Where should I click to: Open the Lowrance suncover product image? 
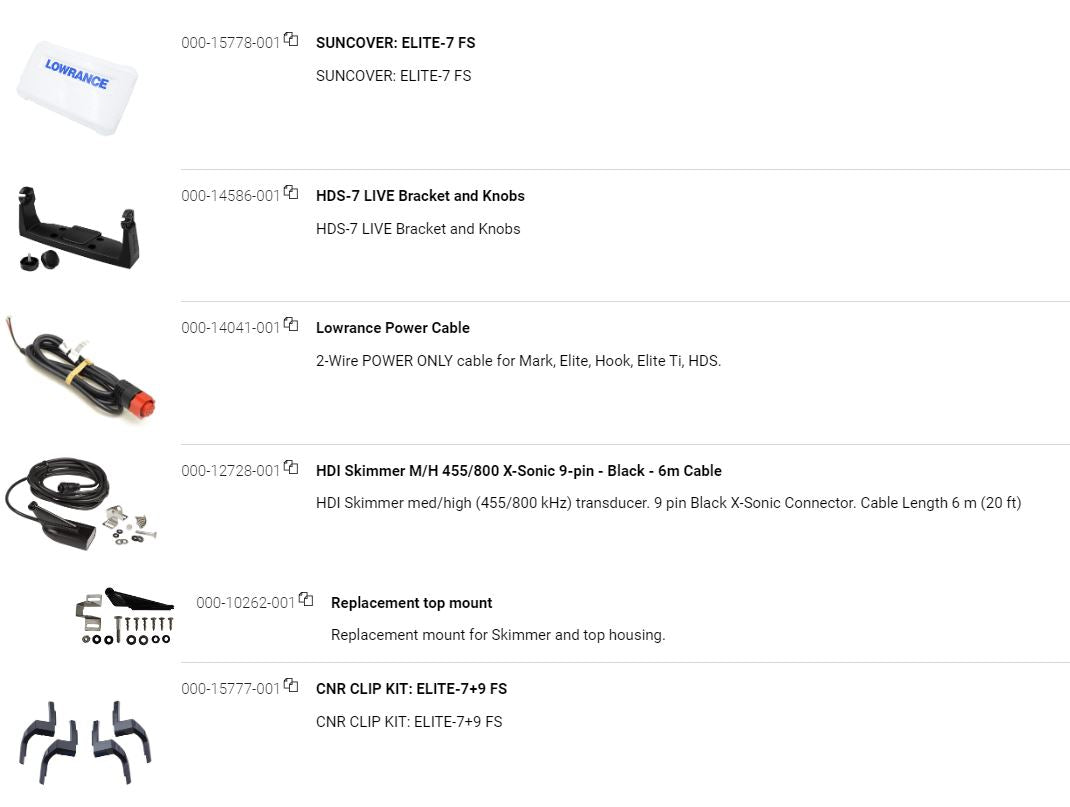(x=77, y=87)
